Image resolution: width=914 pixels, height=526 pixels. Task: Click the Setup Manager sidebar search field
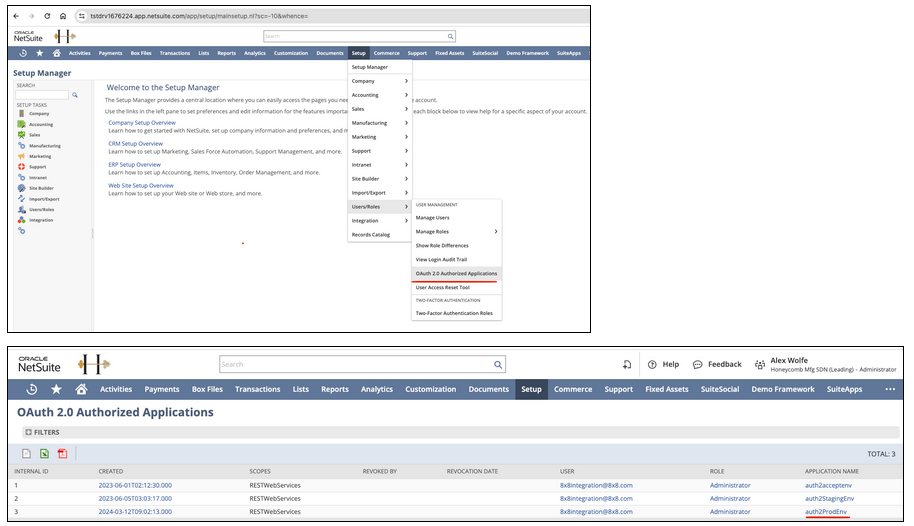click(42, 95)
